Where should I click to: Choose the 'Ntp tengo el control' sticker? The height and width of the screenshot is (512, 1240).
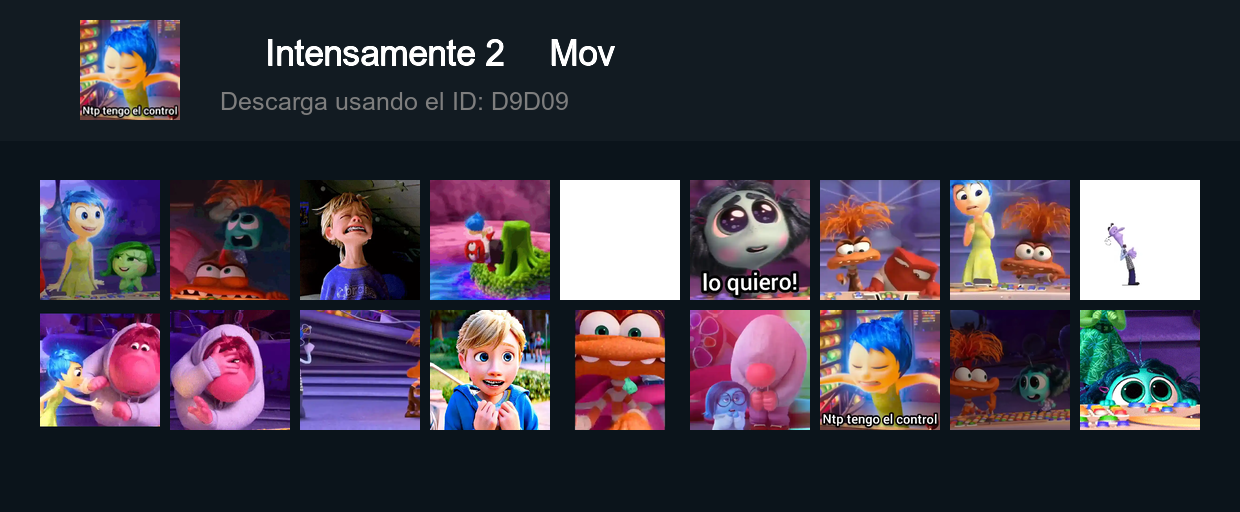(x=880, y=370)
